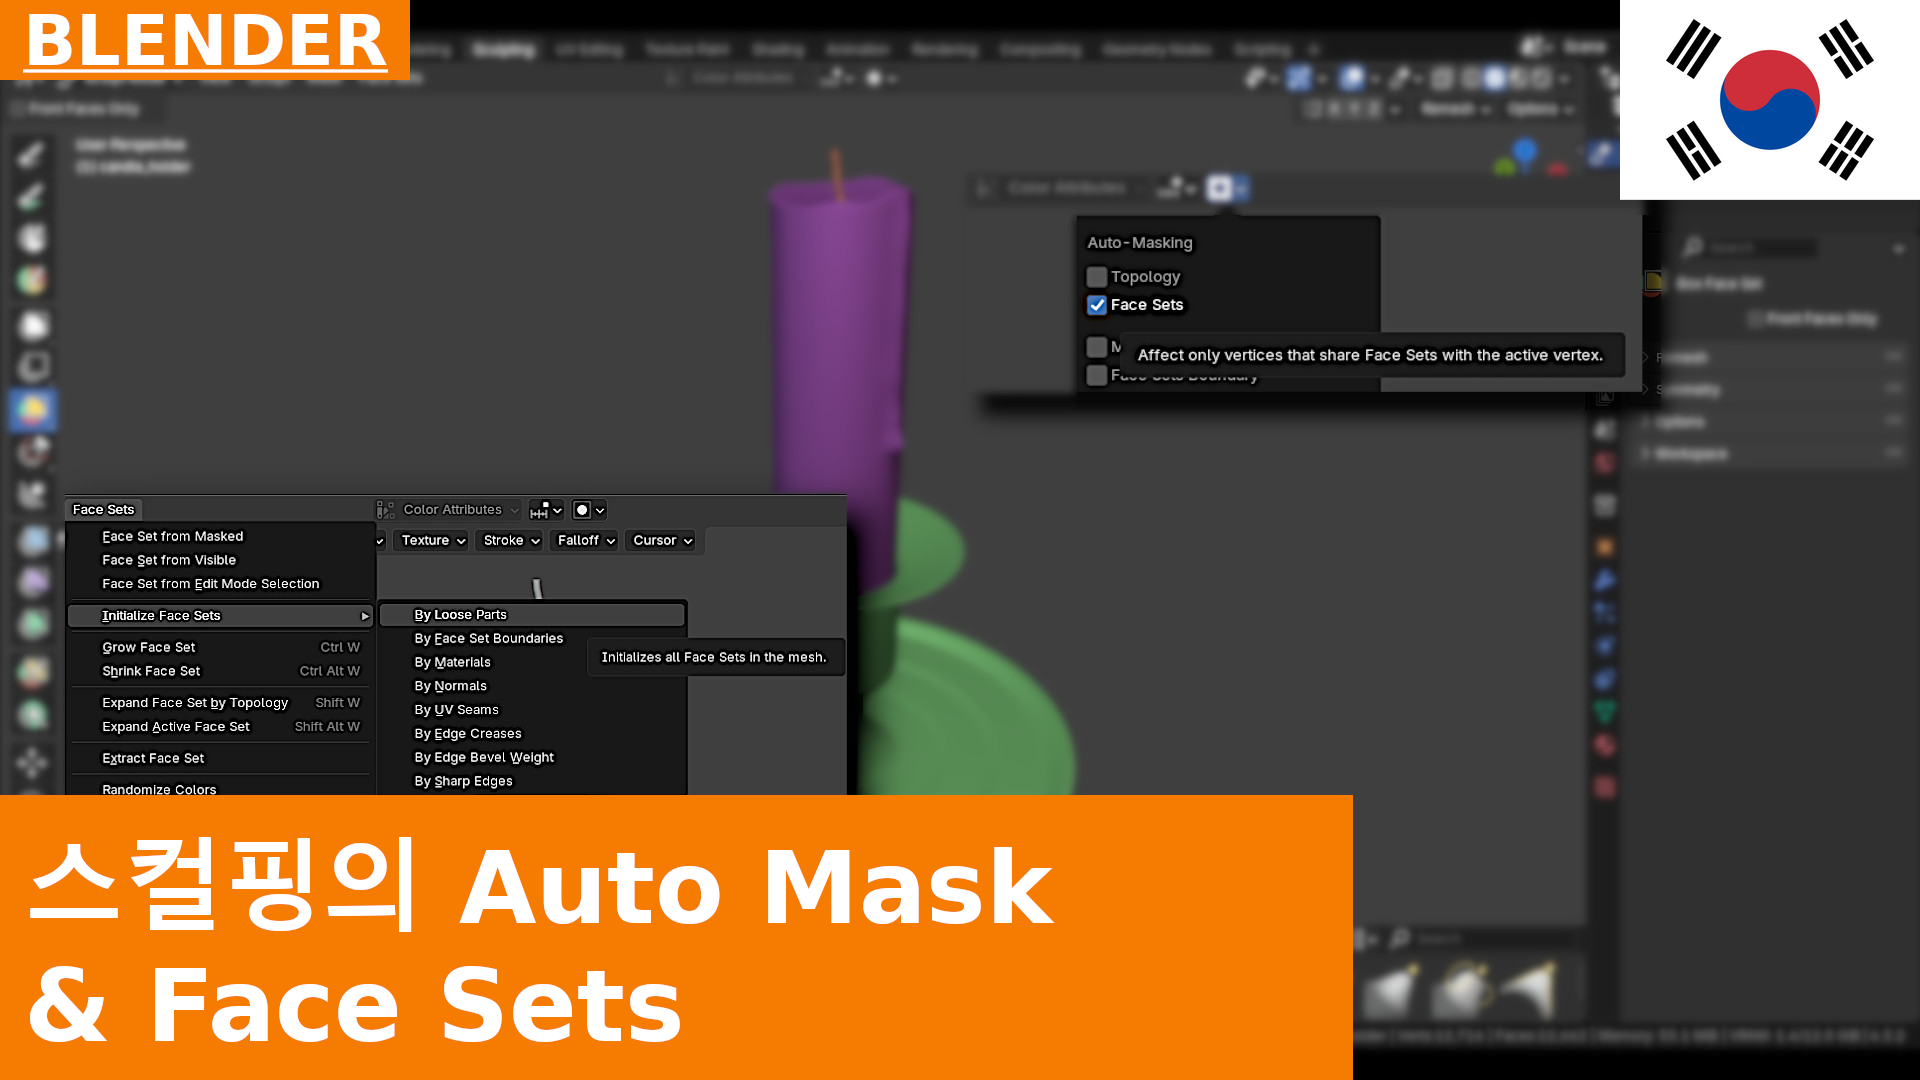The width and height of the screenshot is (1920, 1080).
Task: Open the Stroke dropdown
Action: pyautogui.click(x=511, y=540)
